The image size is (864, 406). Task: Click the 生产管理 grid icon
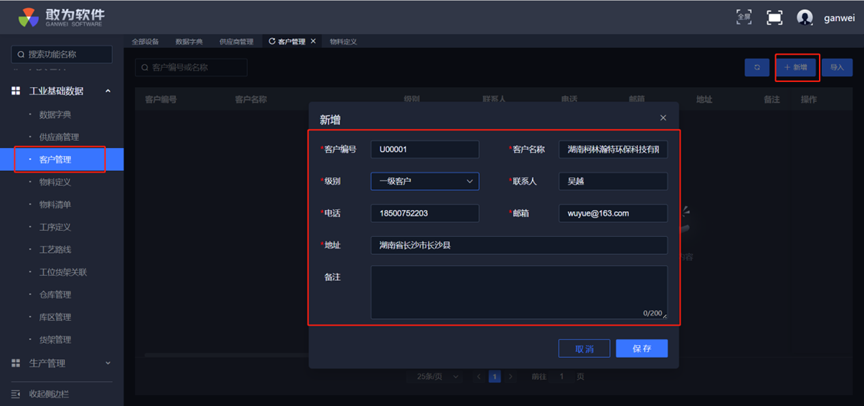(x=16, y=363)
